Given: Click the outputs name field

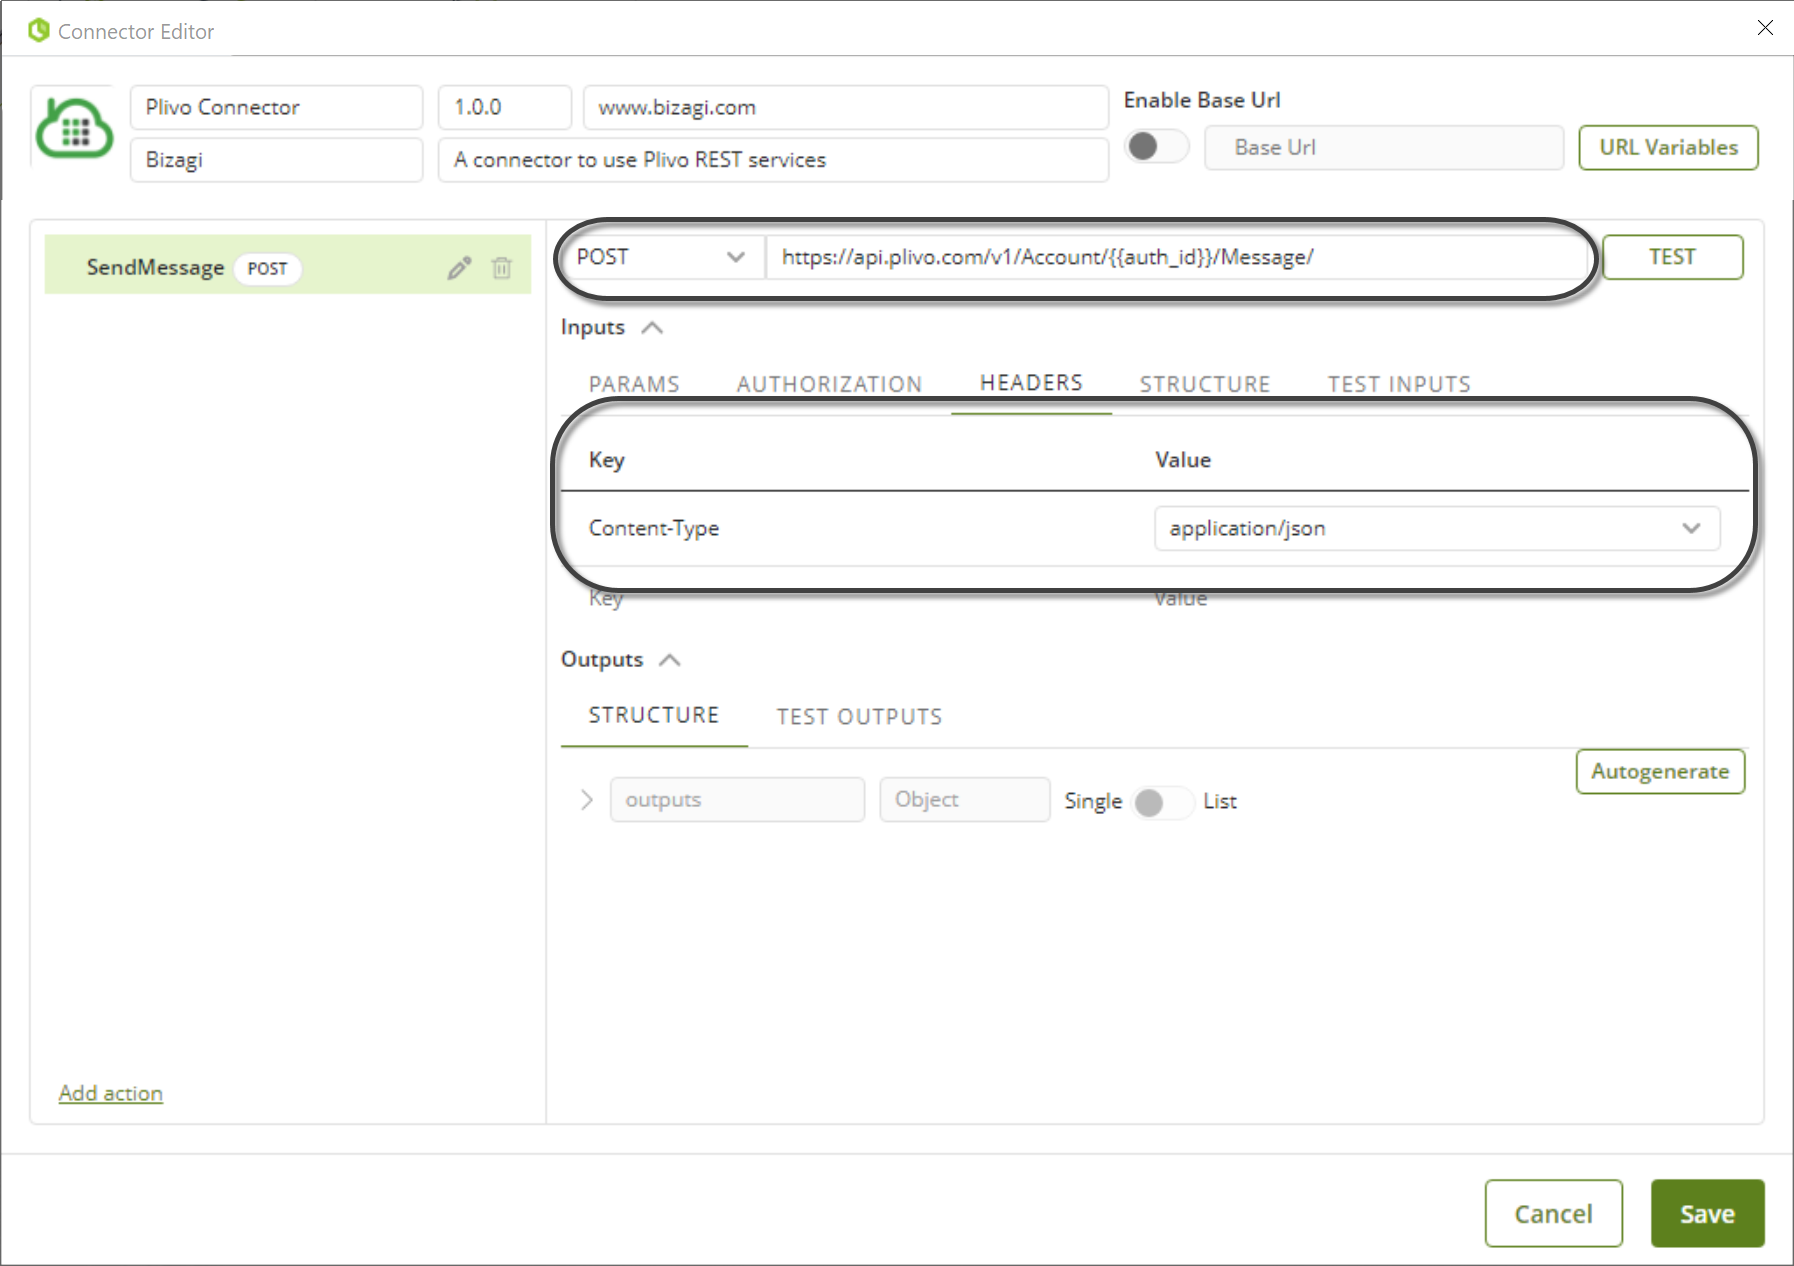Looking at the screenshot, I should coord(738,800).
